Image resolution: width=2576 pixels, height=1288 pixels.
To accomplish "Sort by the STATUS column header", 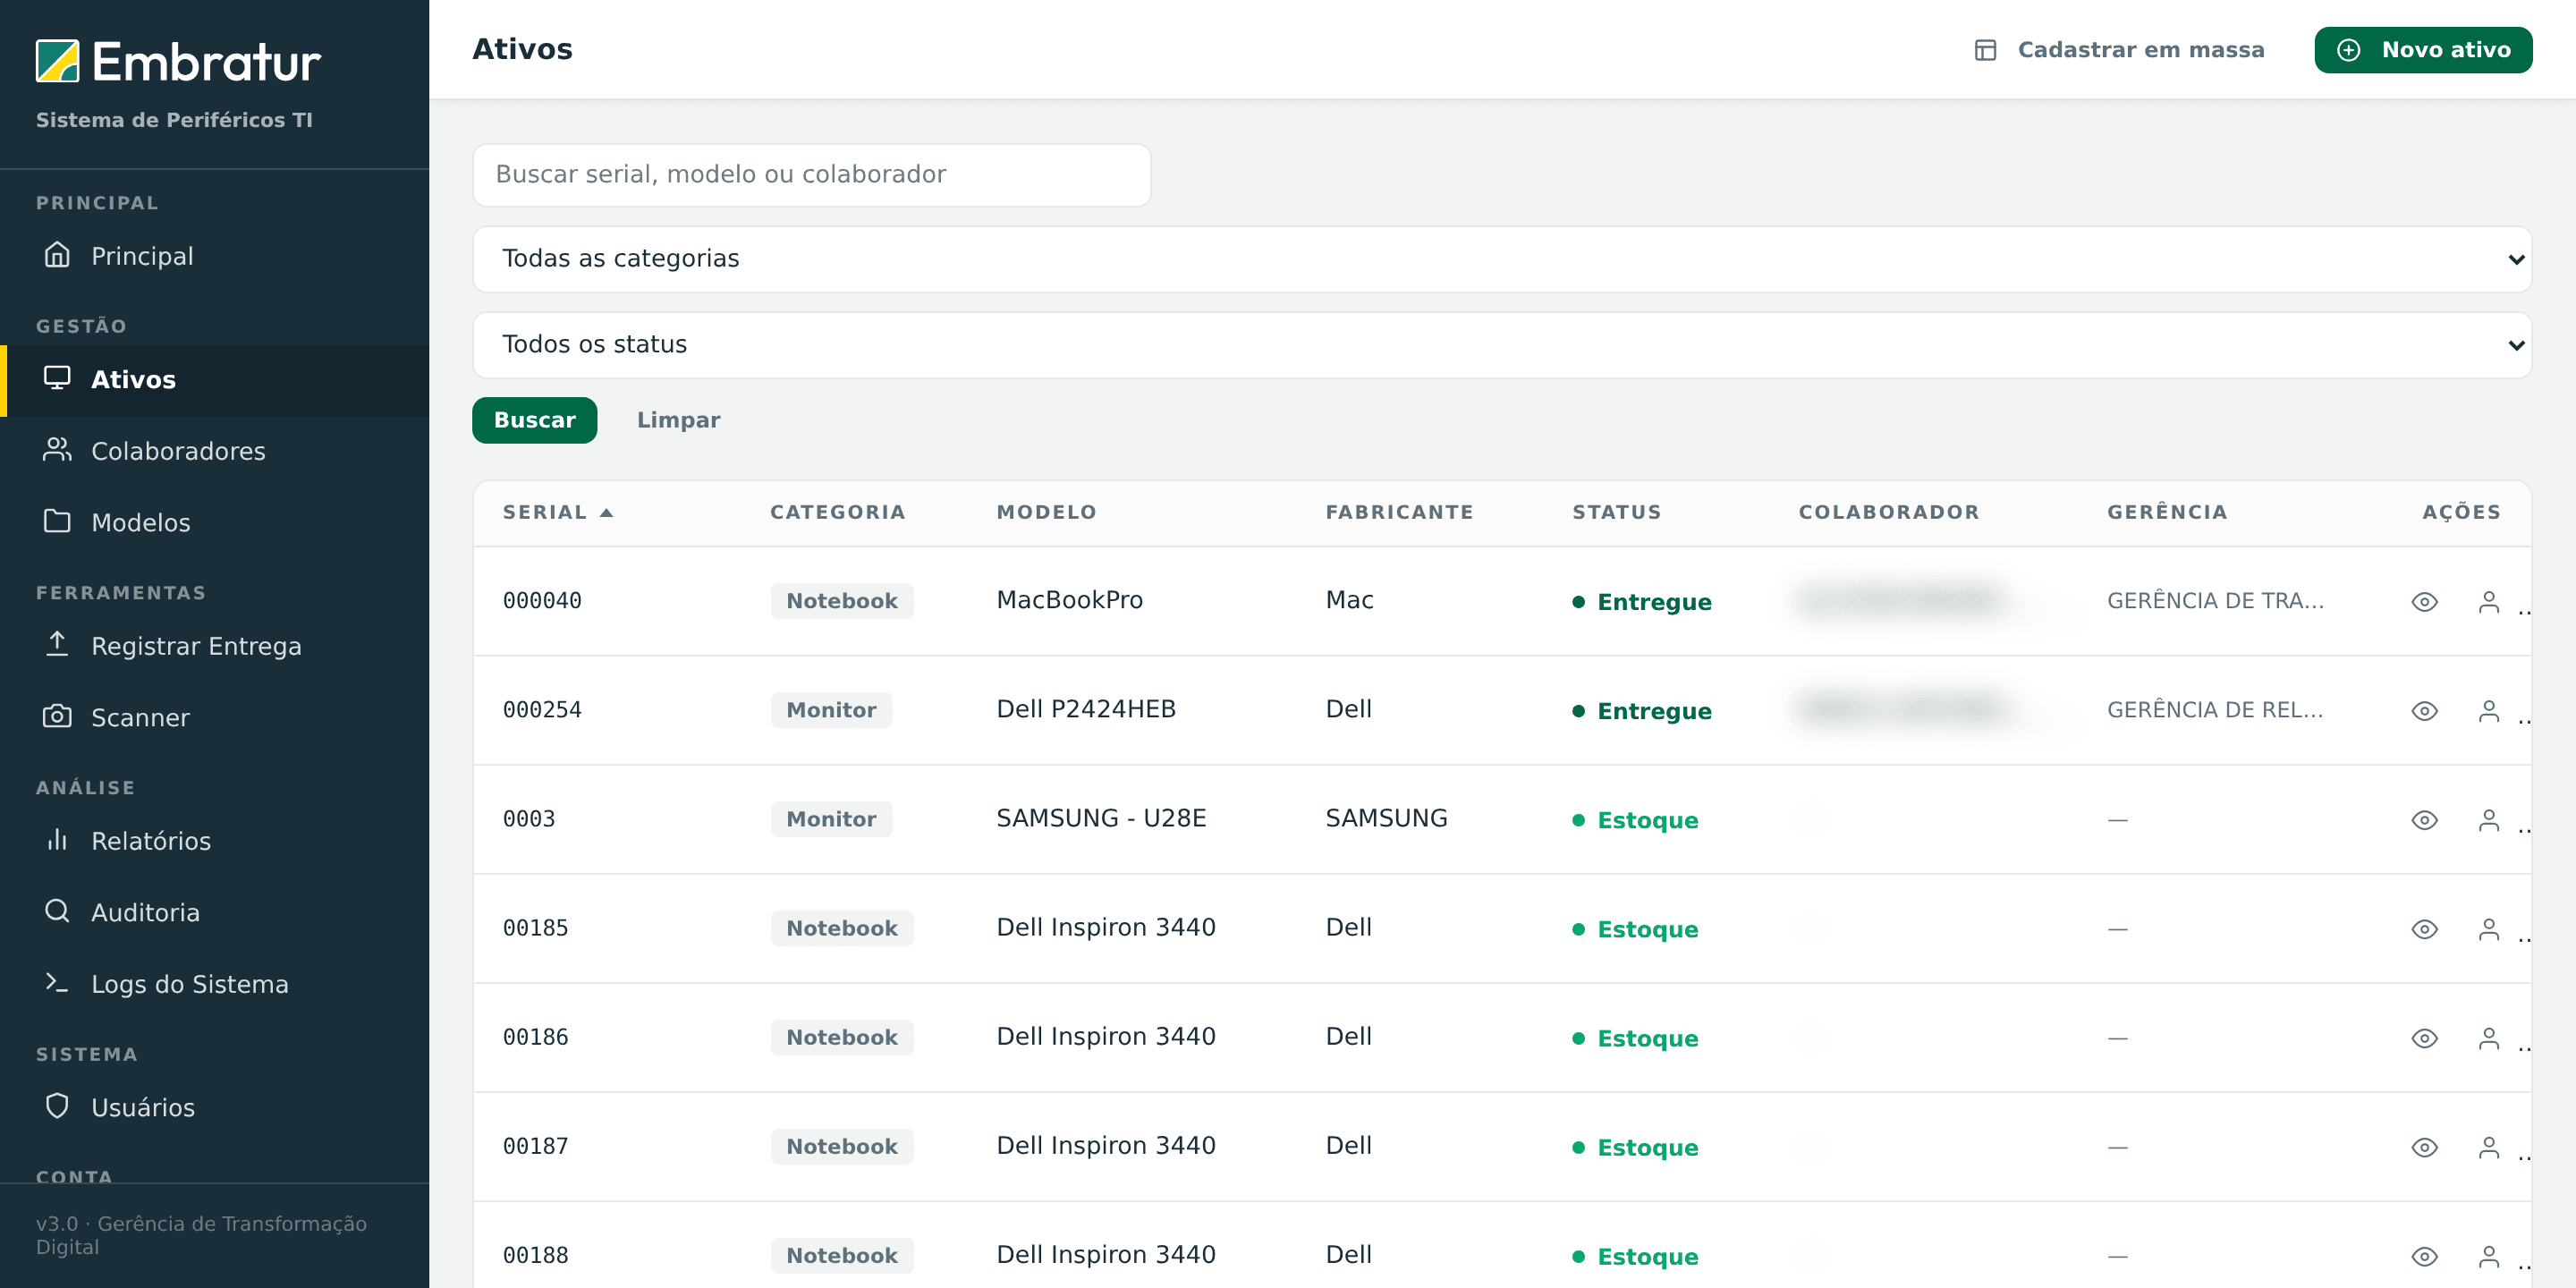I will point(1616,512).
